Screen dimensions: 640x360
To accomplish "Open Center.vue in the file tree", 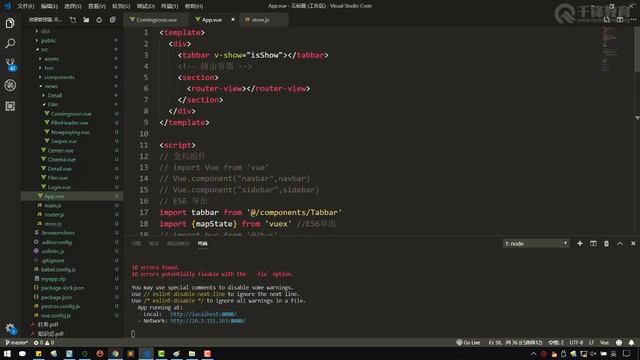I will (60, 151).
